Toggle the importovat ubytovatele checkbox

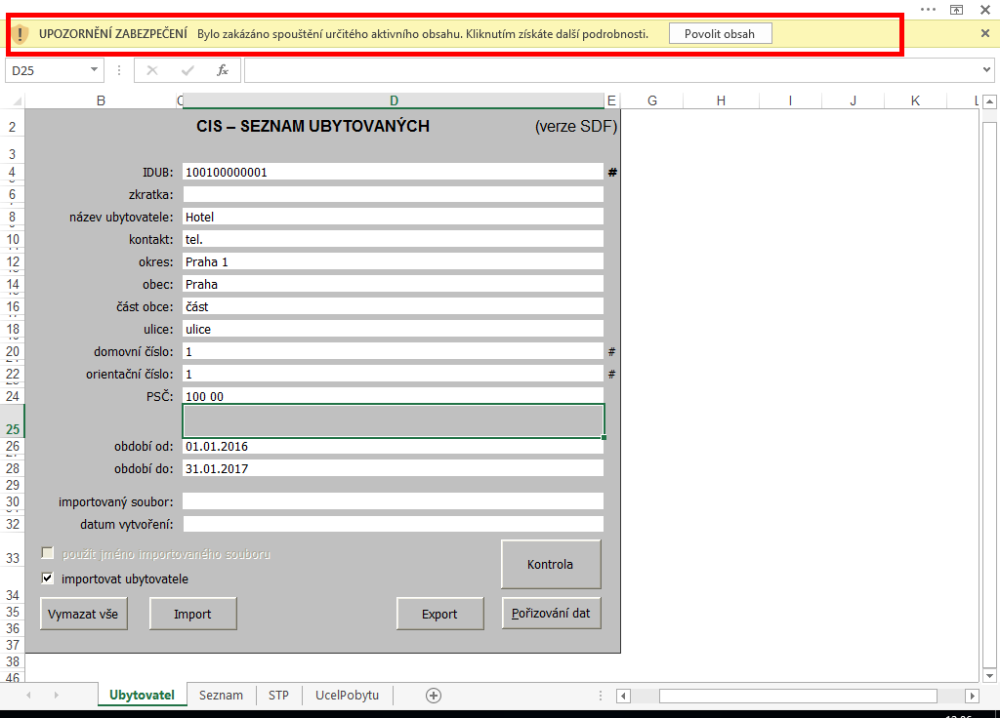(47, 578)
